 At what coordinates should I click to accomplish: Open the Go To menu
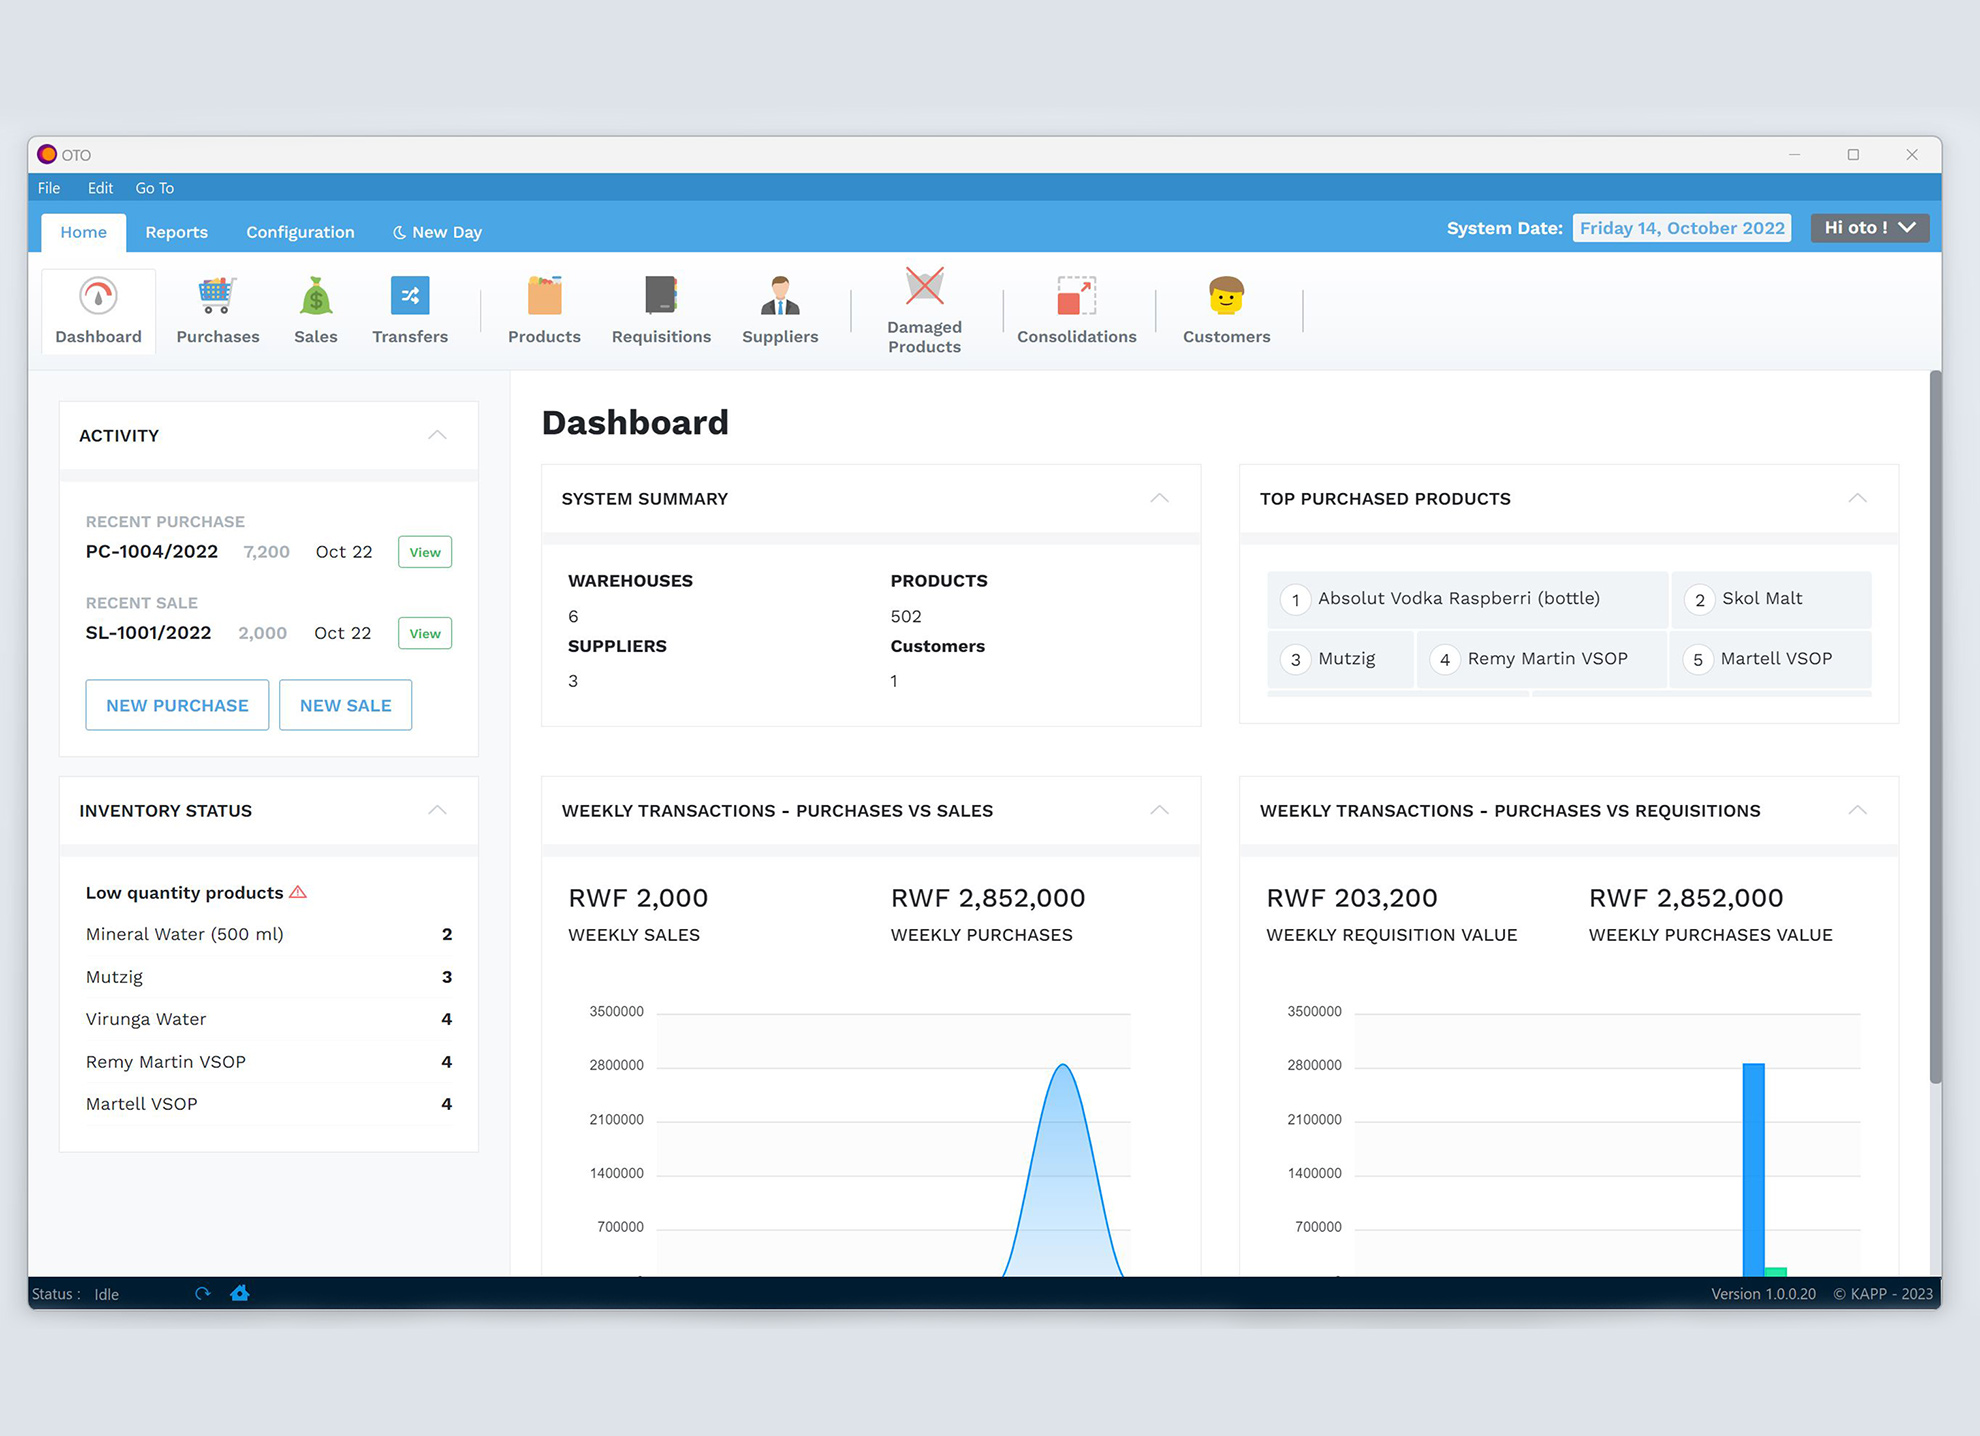[x=154, y=188]
